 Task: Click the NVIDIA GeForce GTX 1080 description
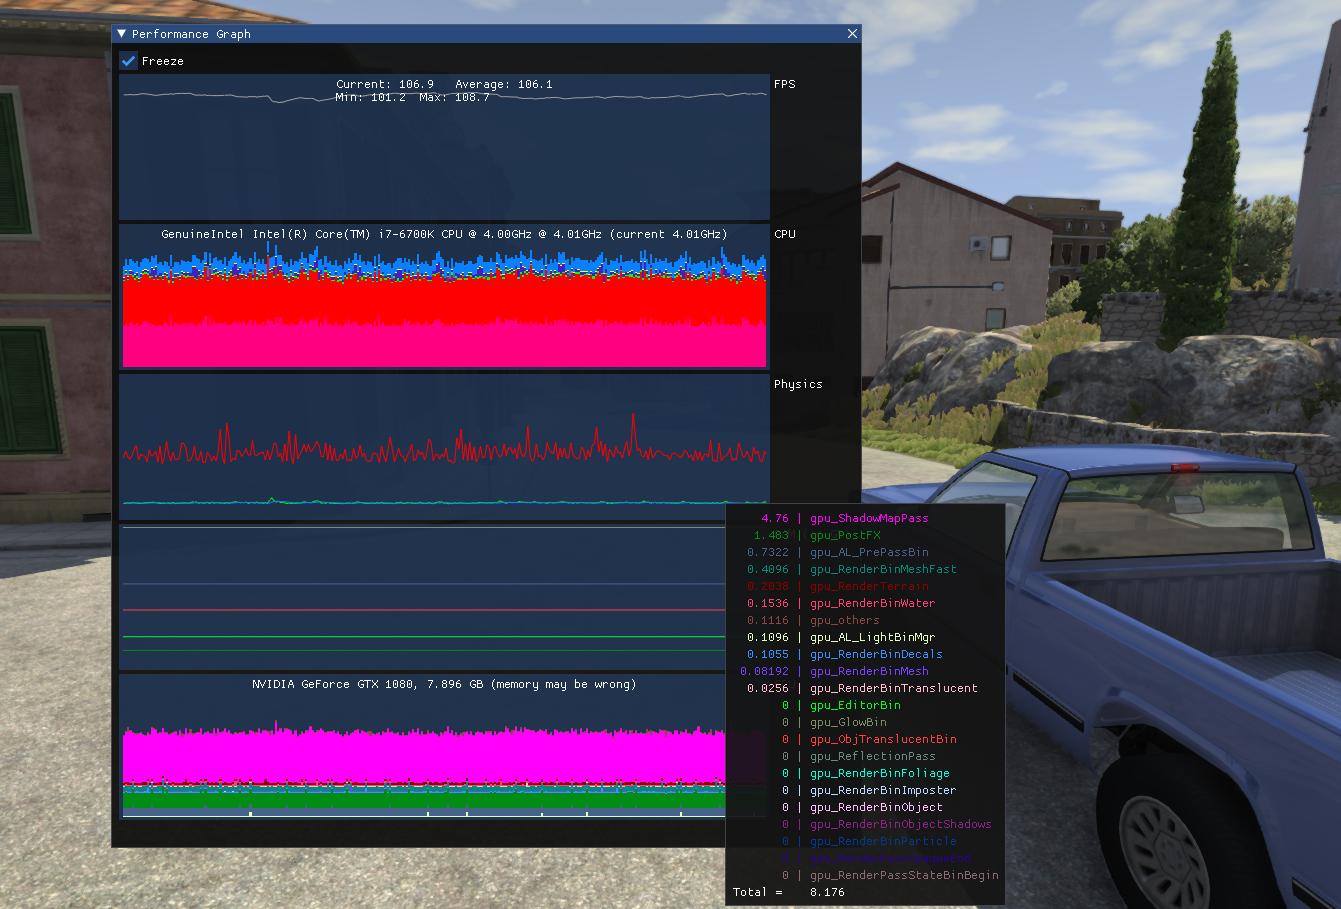coord(444,684)
